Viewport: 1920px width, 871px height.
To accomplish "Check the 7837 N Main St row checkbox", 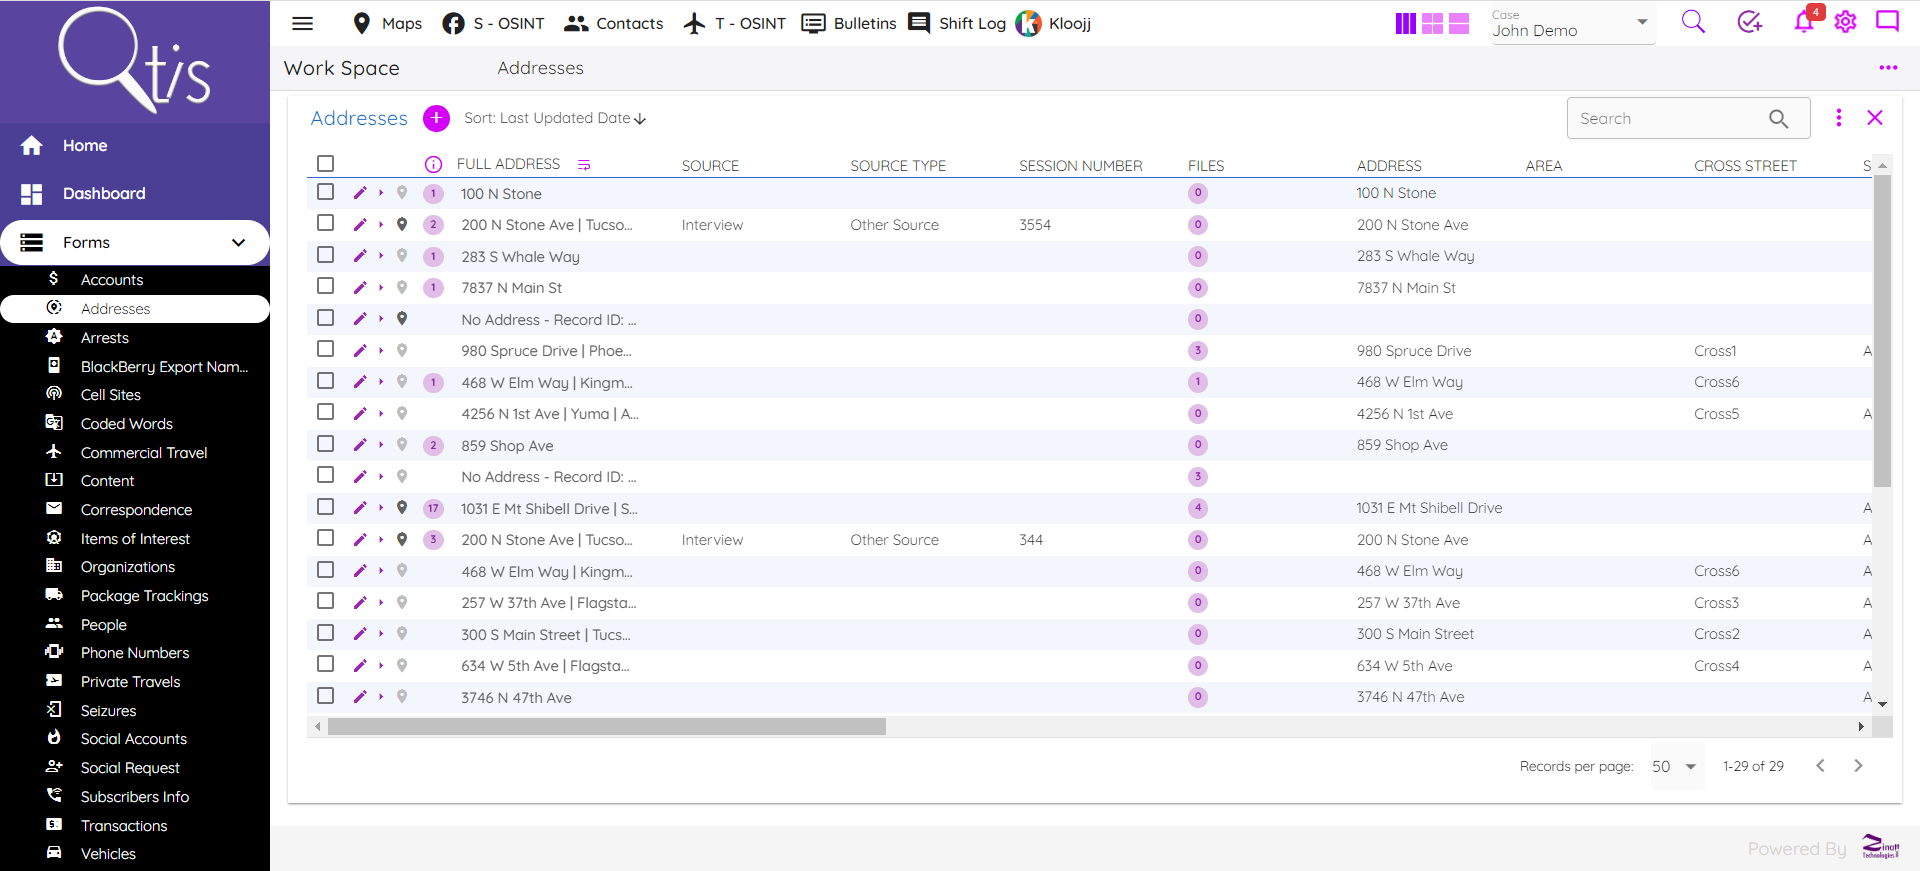I will [x=325, y=286].
